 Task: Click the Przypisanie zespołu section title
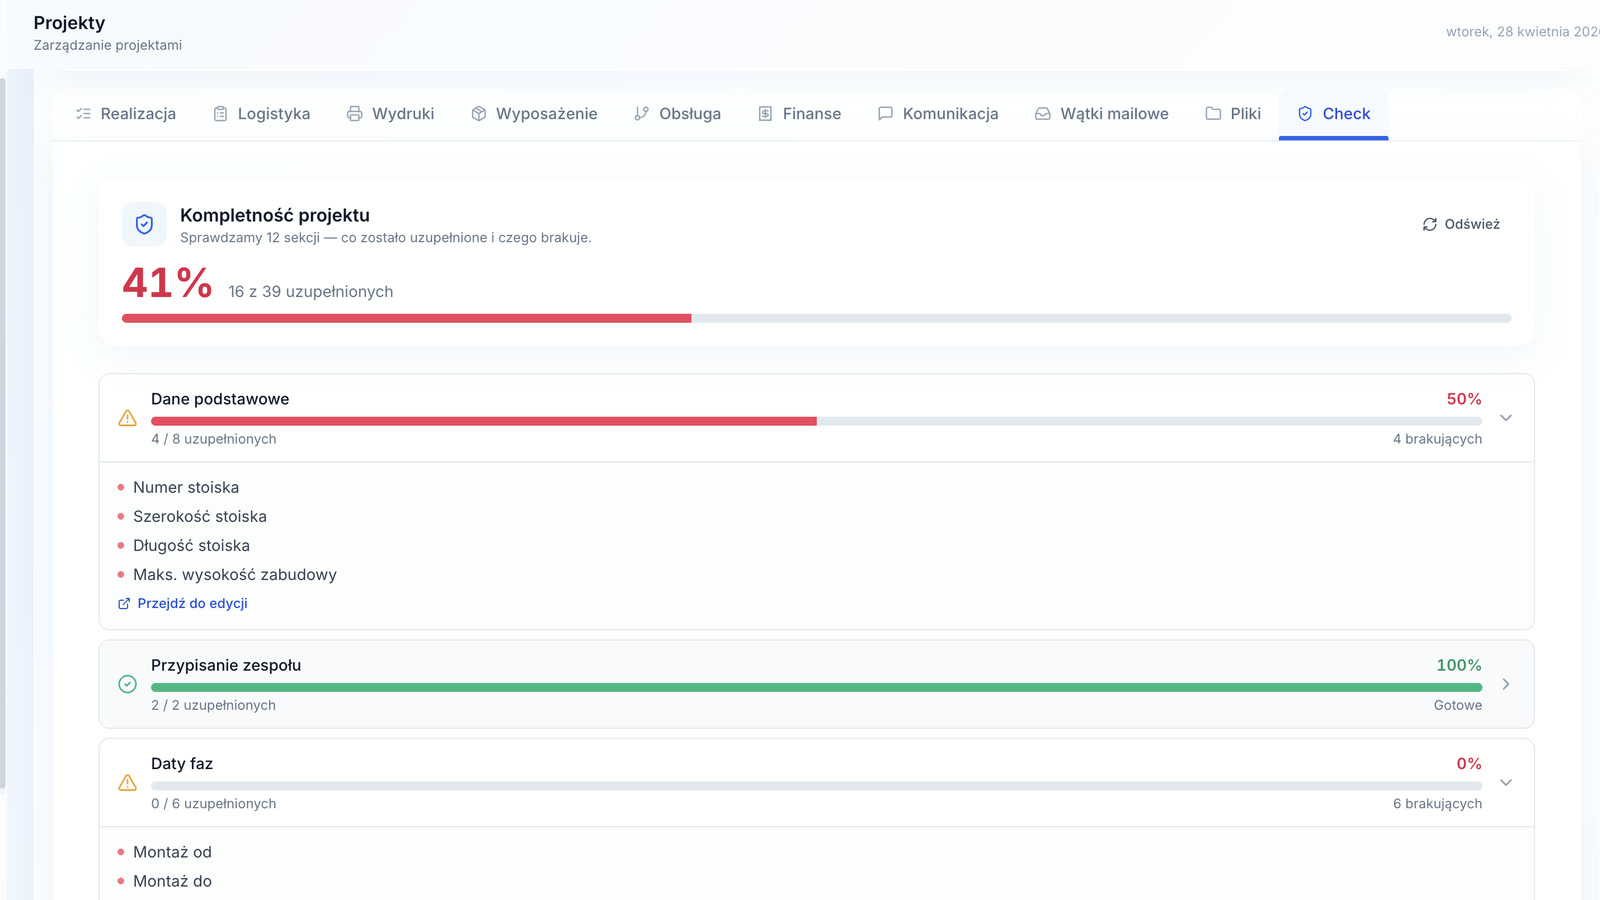point(226,665)
